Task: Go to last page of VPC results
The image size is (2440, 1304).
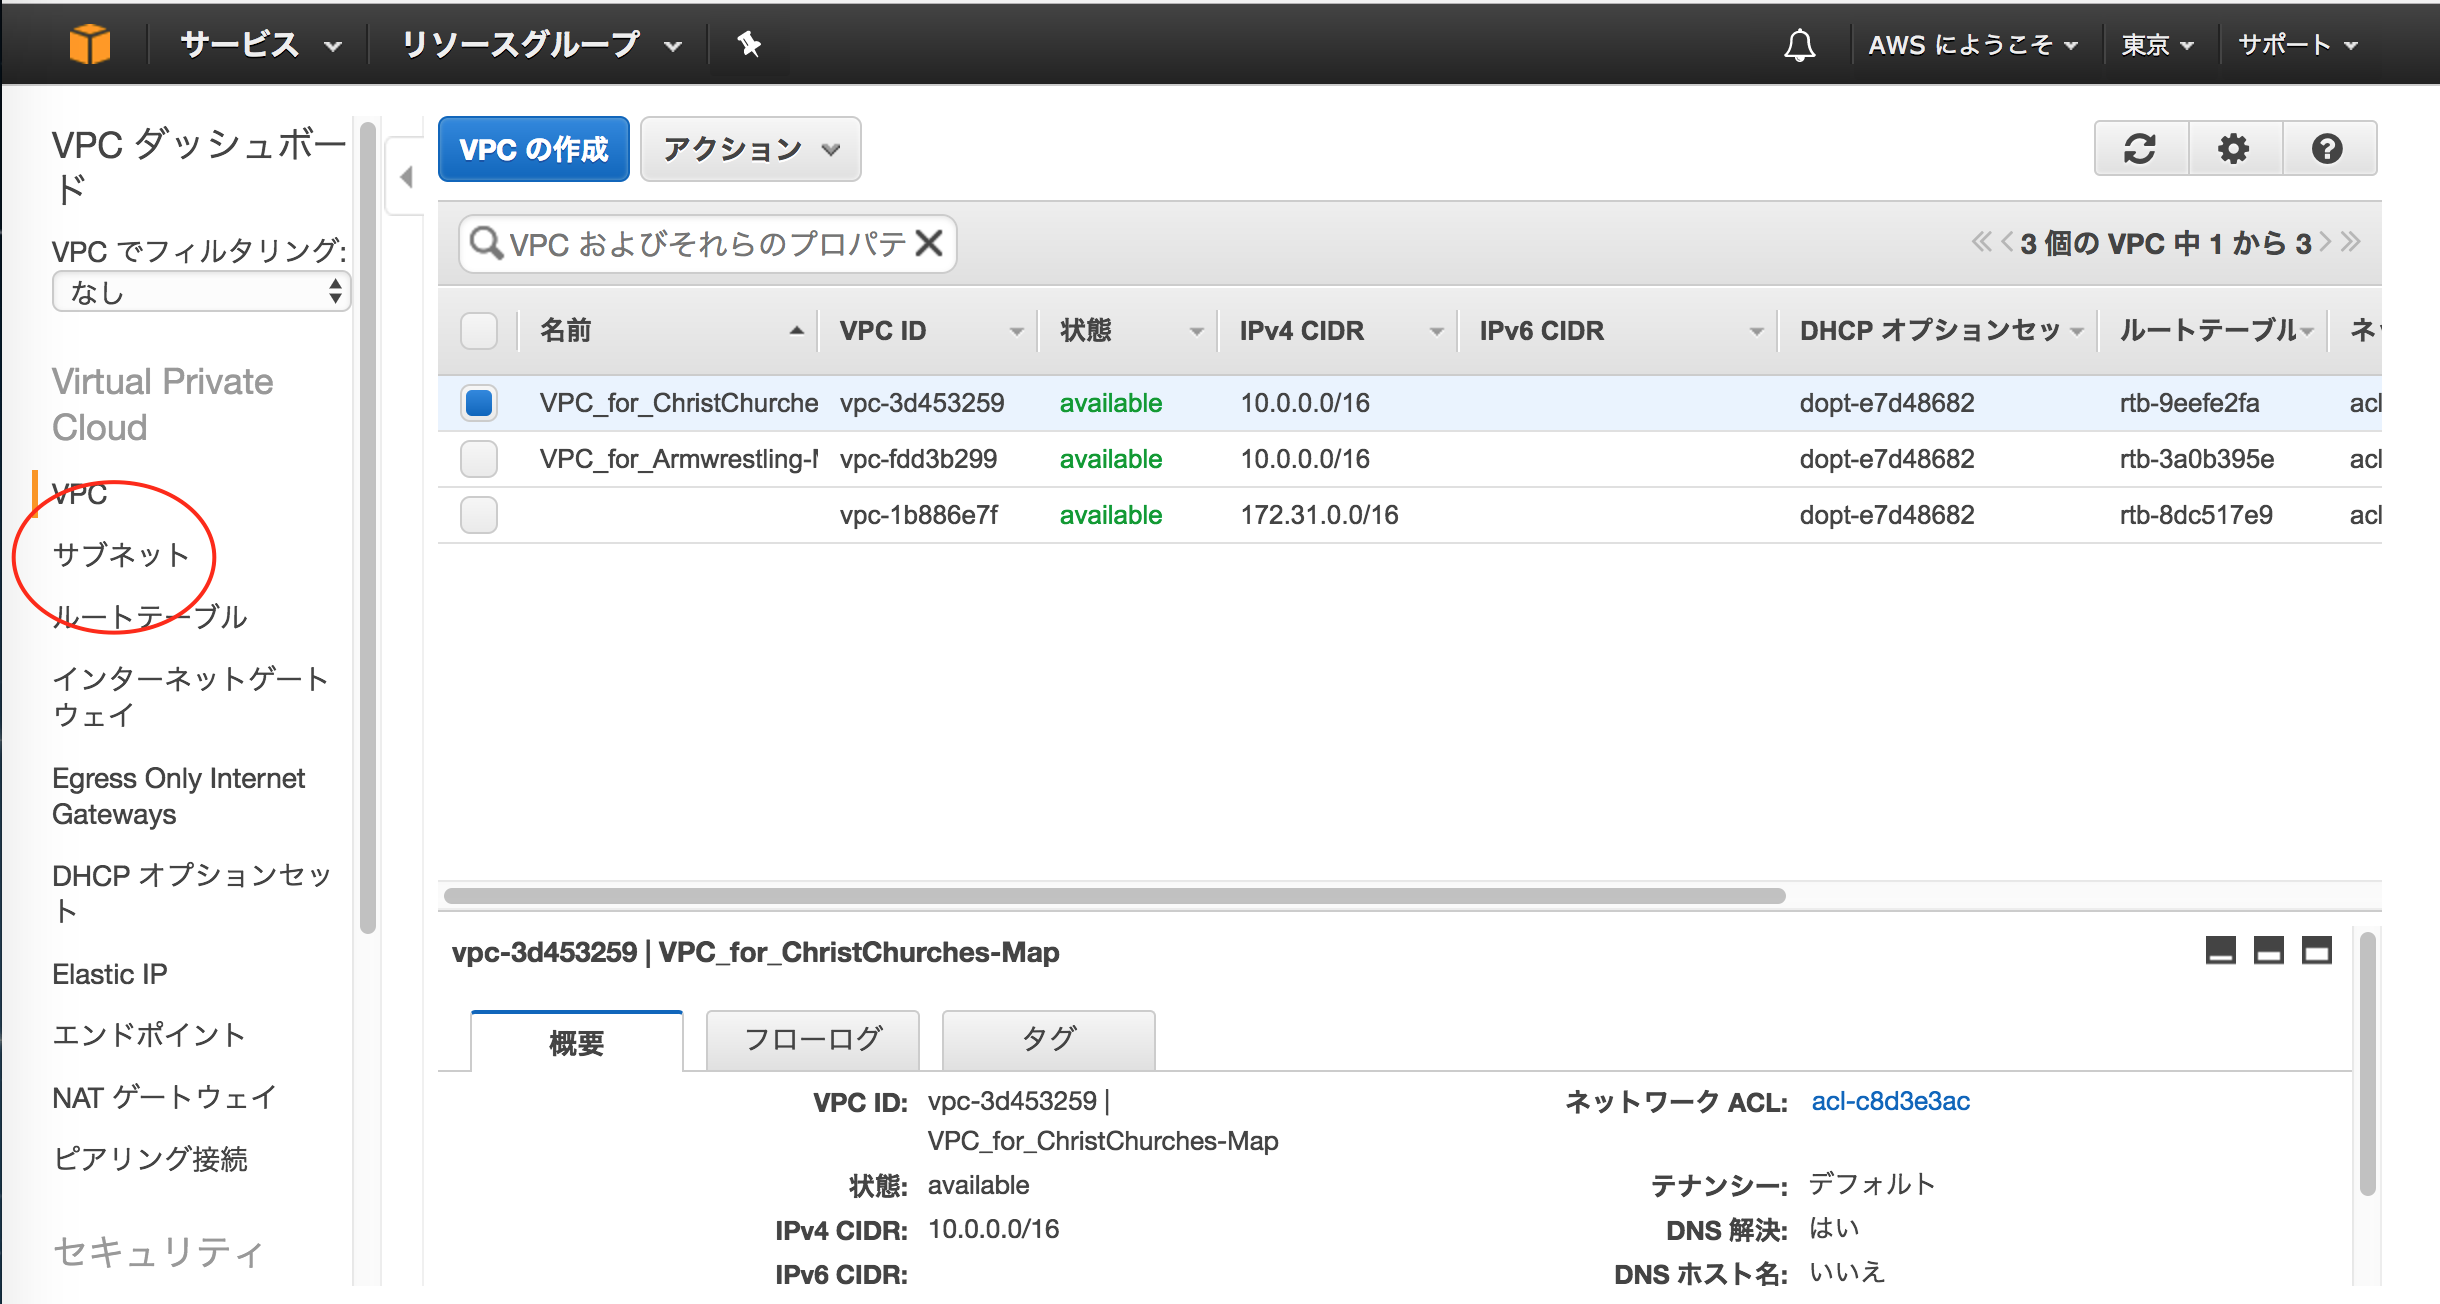Action: point(2350,242)
